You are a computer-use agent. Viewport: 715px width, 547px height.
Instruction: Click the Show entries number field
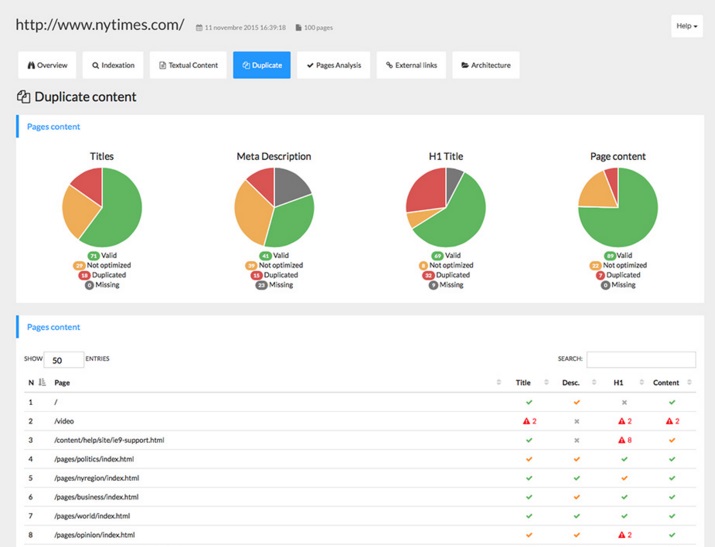pyautogui.click(x=63, y=359)
